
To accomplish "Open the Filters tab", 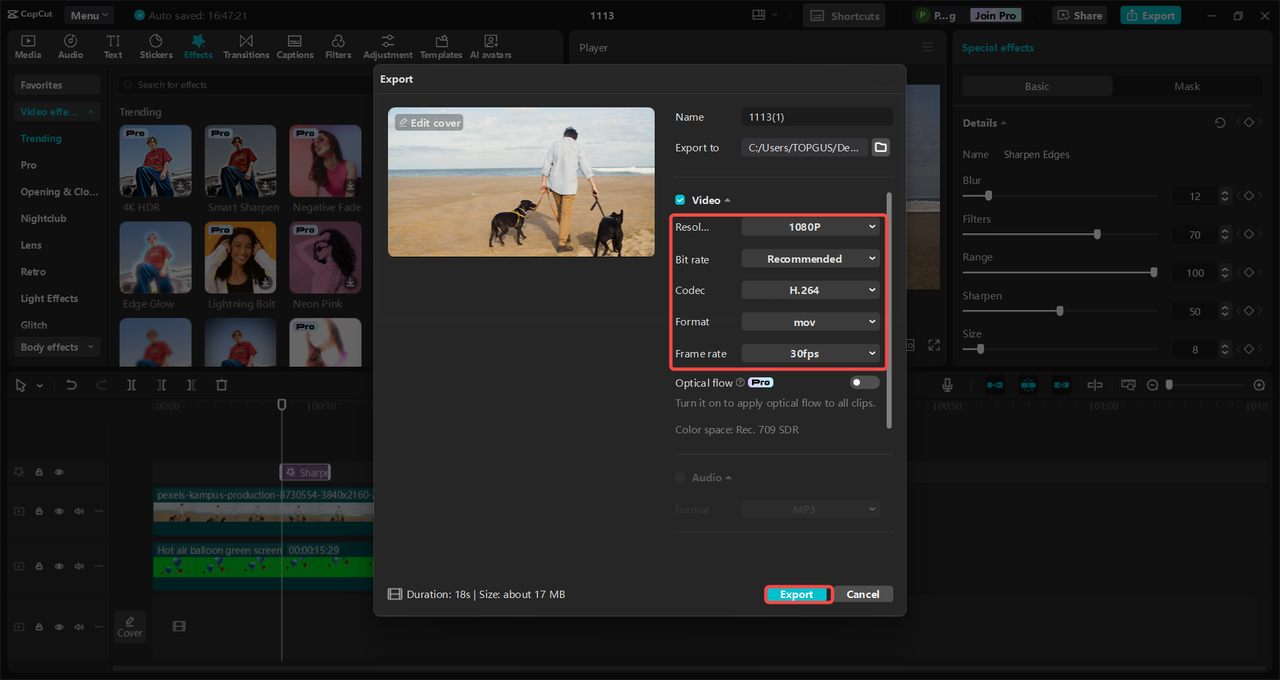I will (x=338, y=46).
